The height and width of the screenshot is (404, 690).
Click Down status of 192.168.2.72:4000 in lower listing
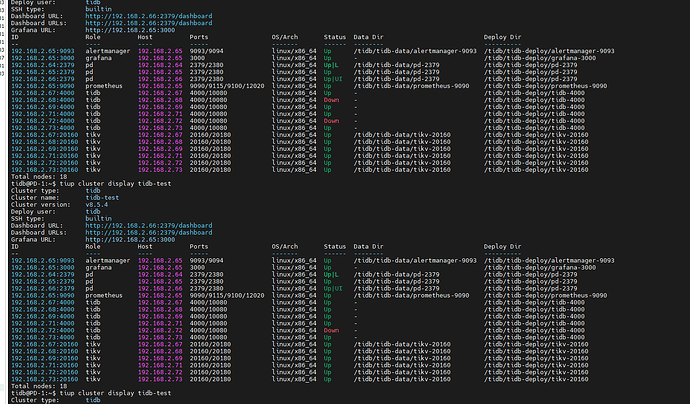coord(331,331)
